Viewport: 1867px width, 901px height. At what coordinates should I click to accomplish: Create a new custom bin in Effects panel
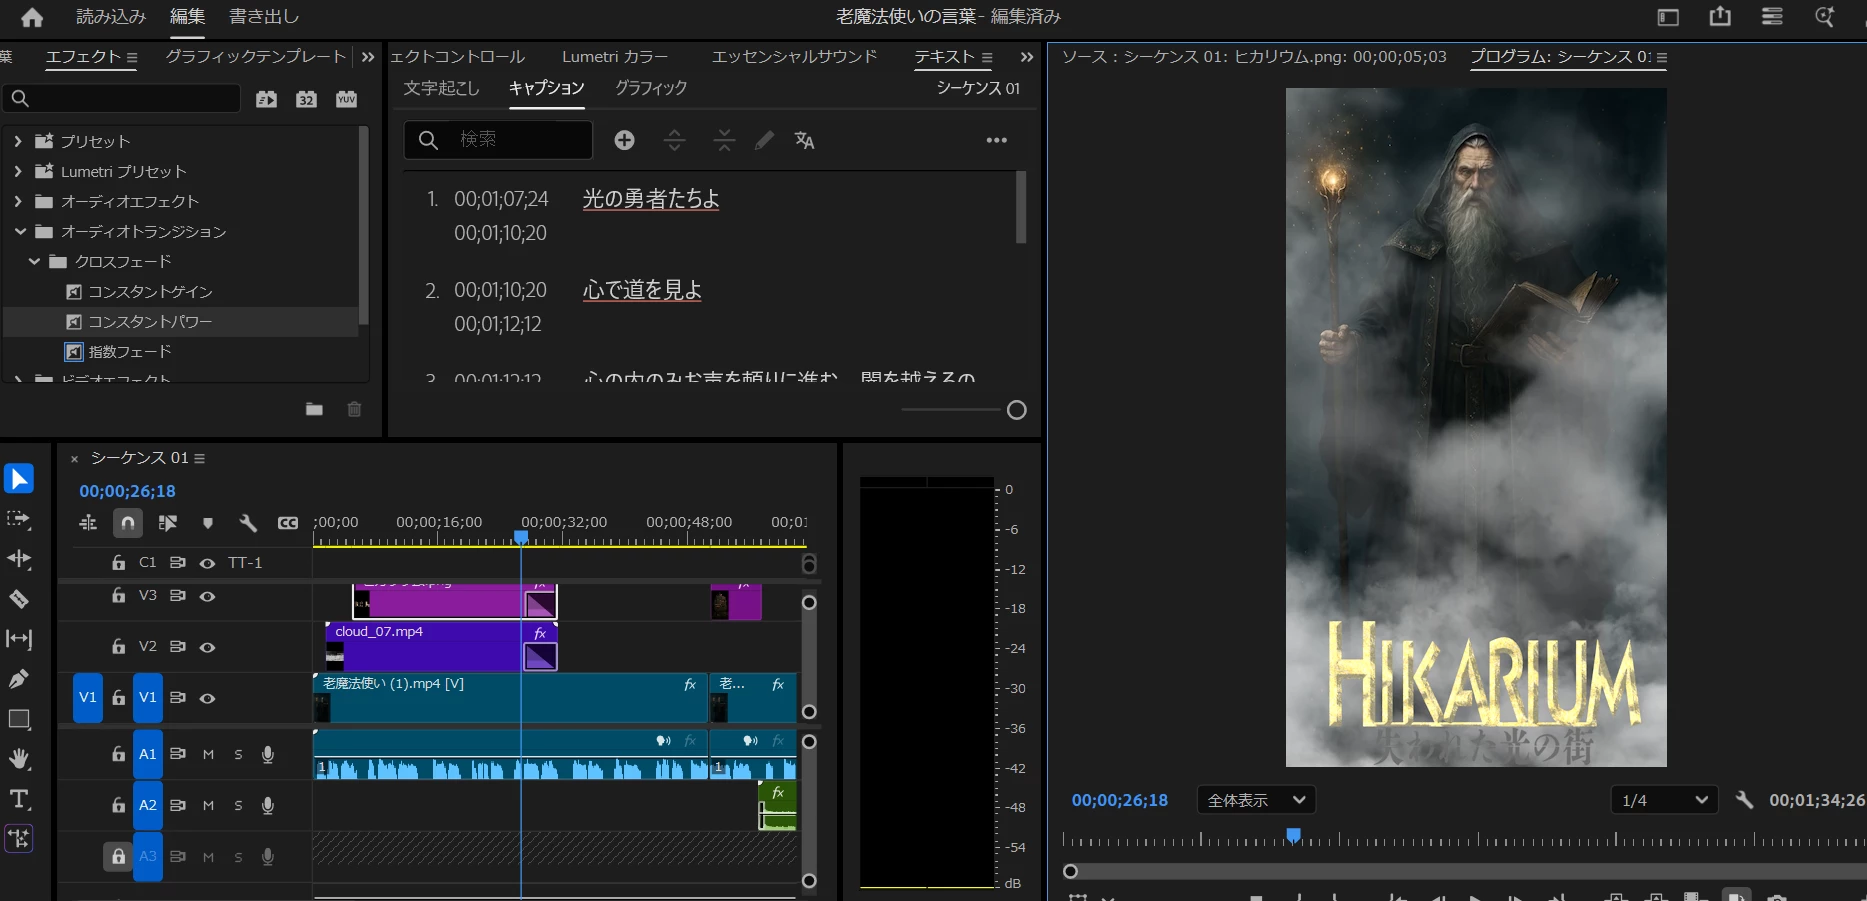click(314, 409)
